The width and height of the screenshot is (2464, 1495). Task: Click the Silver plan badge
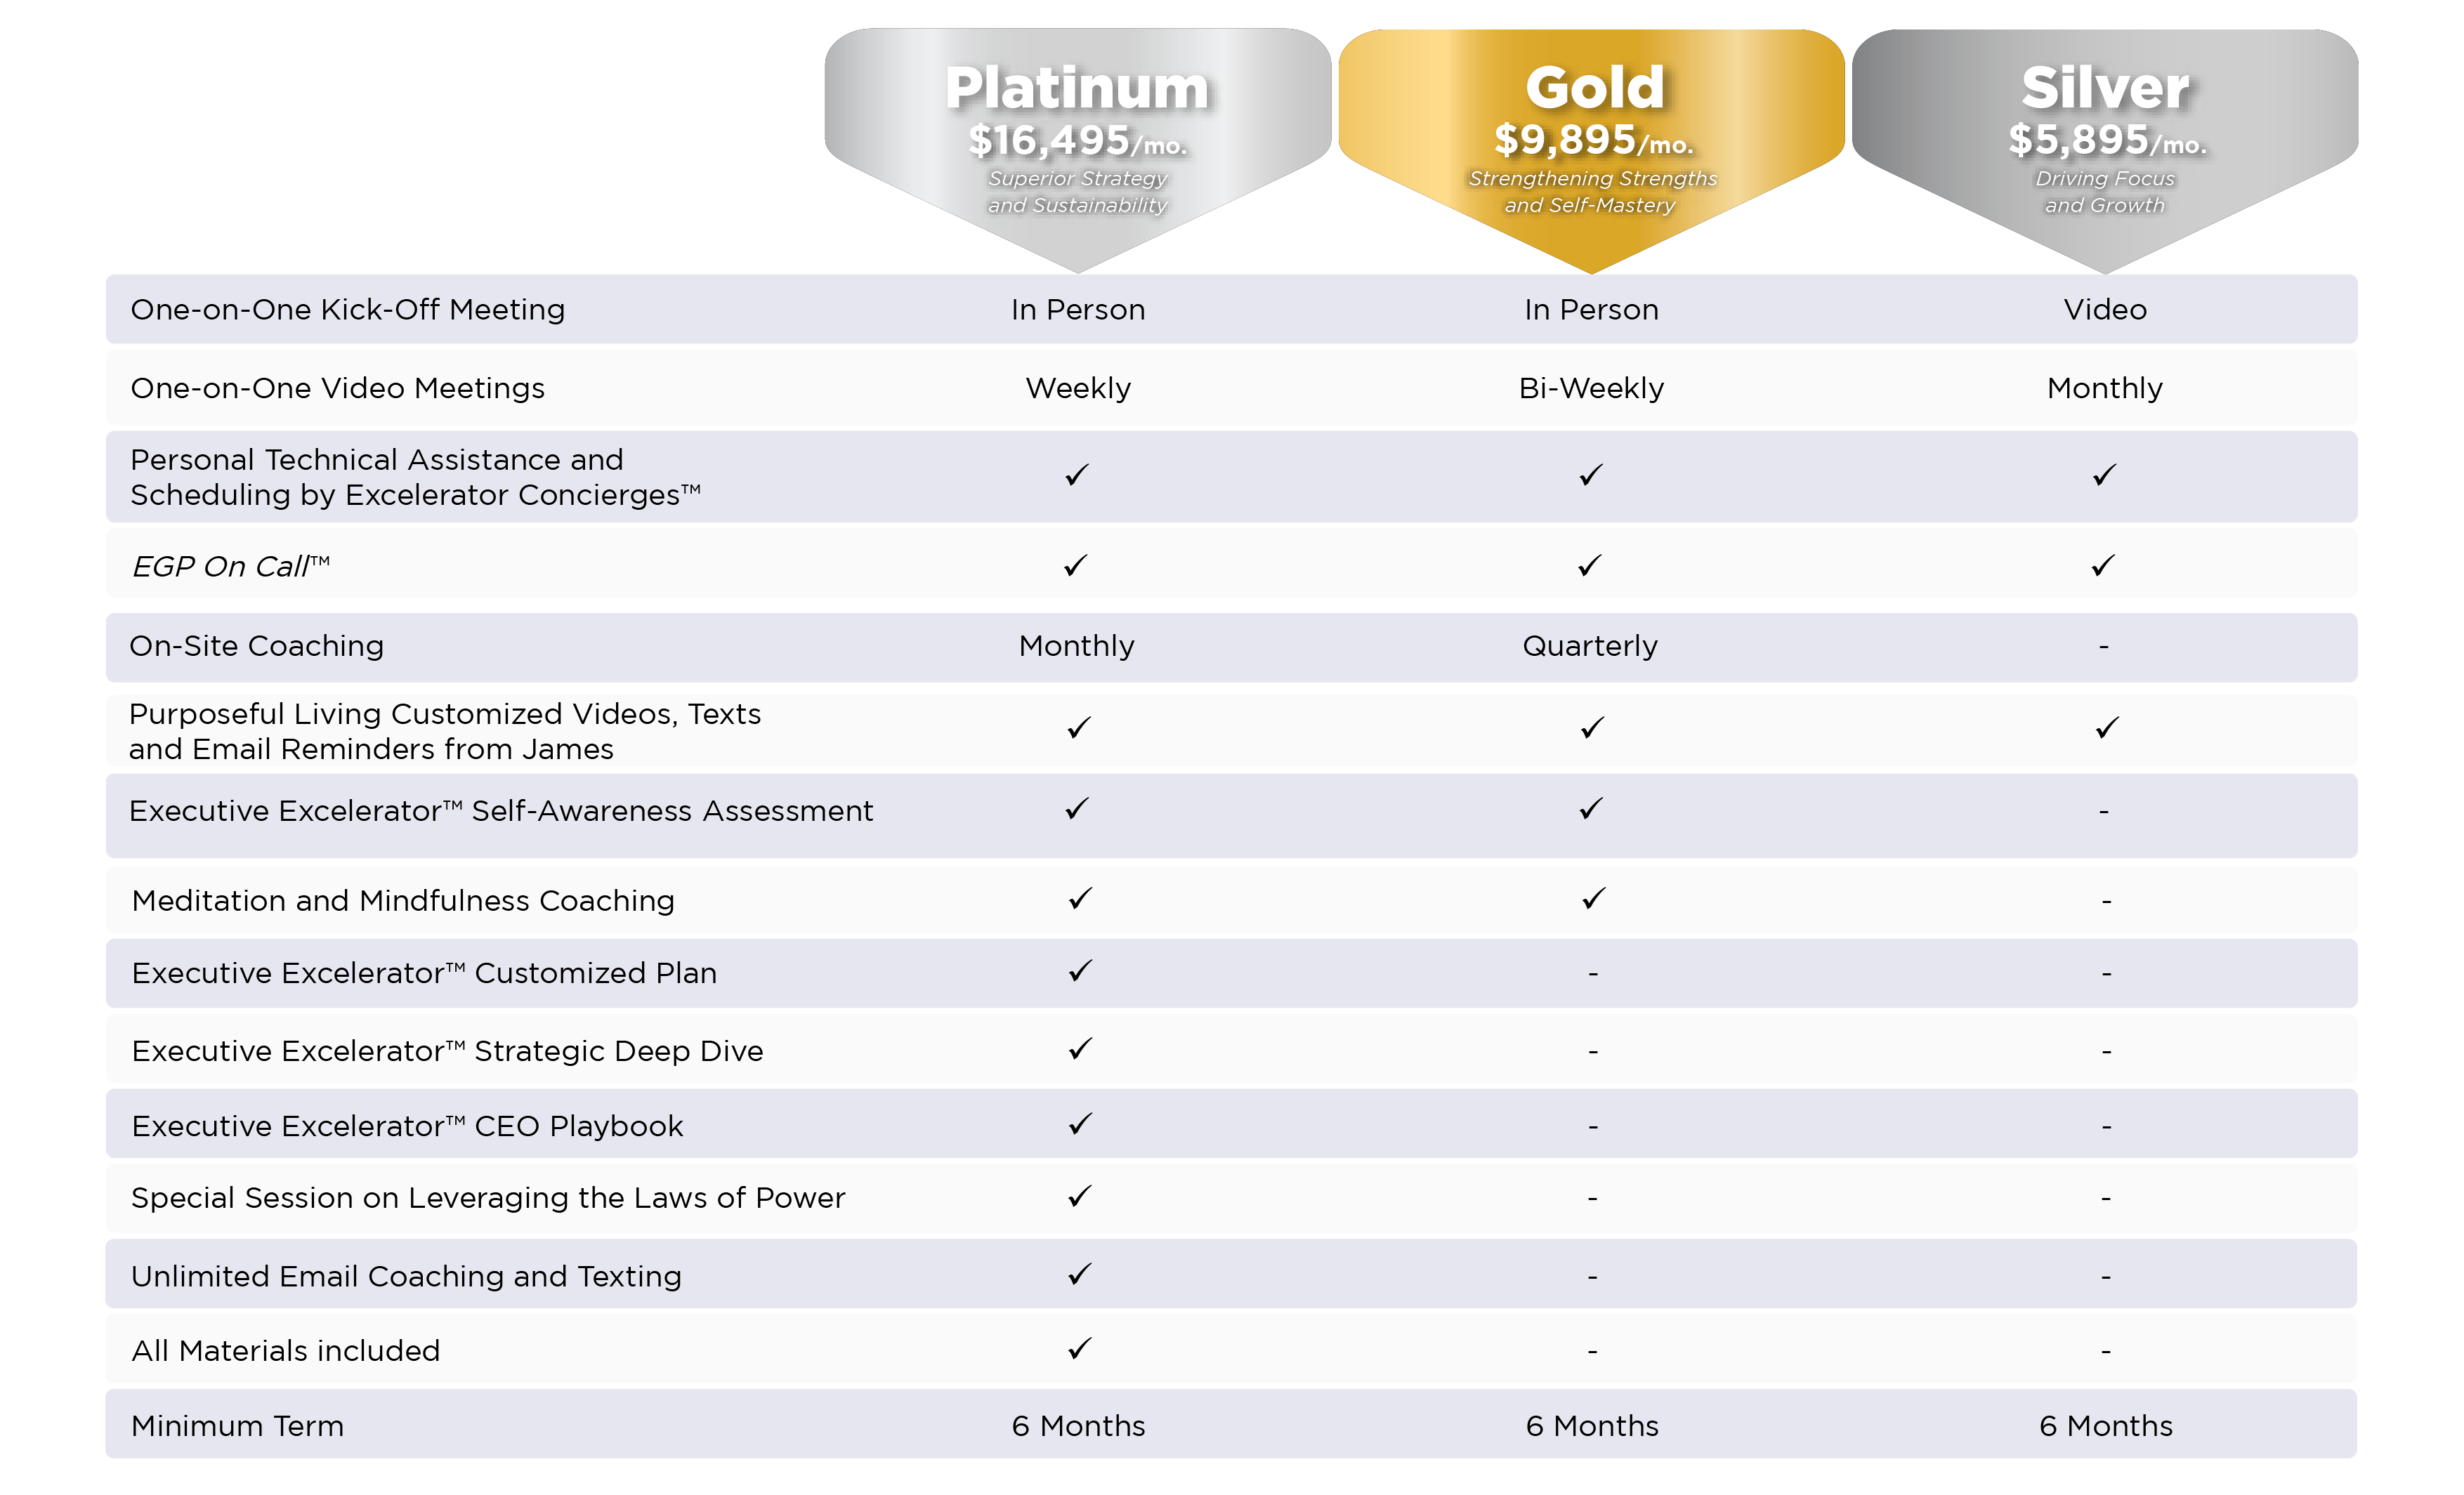click(2105, 150)
